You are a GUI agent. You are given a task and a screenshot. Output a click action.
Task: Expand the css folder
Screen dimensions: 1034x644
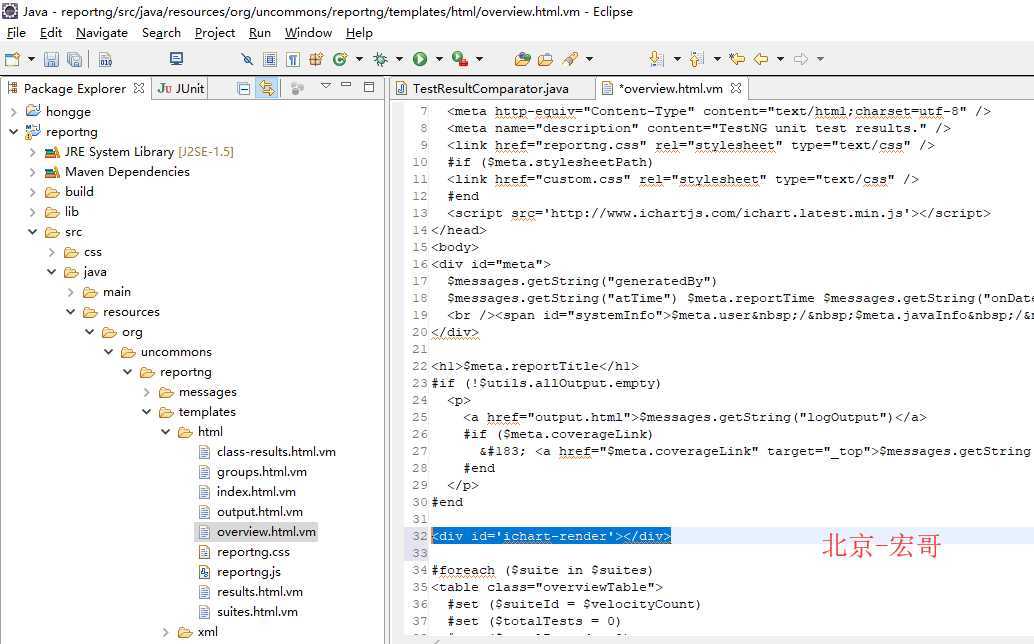pos(51,252)
